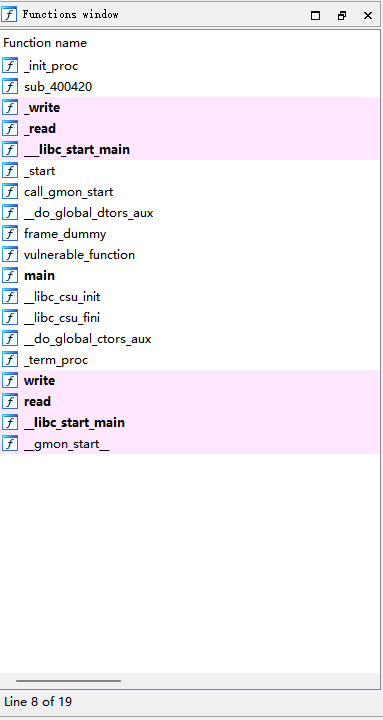Click the Functions window title bar icon

pos(9,15)
